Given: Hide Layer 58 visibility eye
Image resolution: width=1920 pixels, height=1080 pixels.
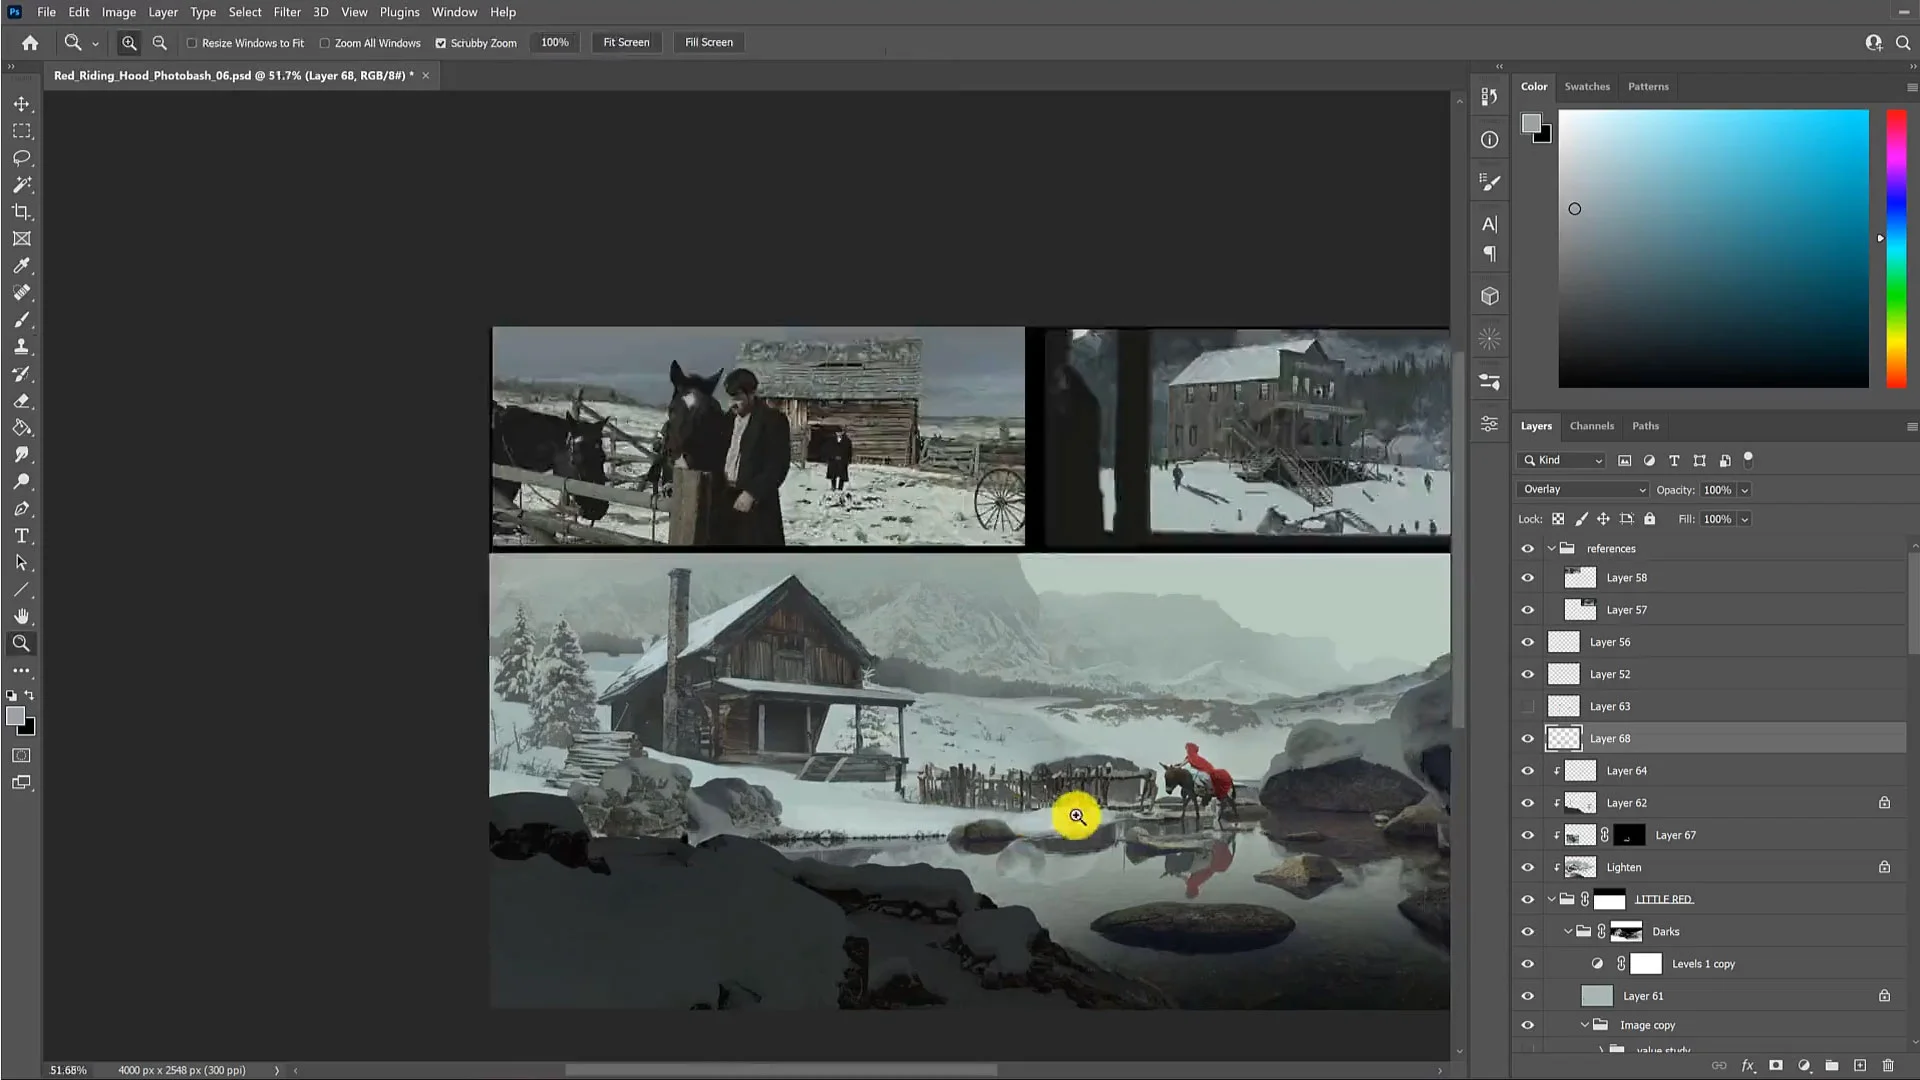Looking at the screenshot, I should 1527,578.
